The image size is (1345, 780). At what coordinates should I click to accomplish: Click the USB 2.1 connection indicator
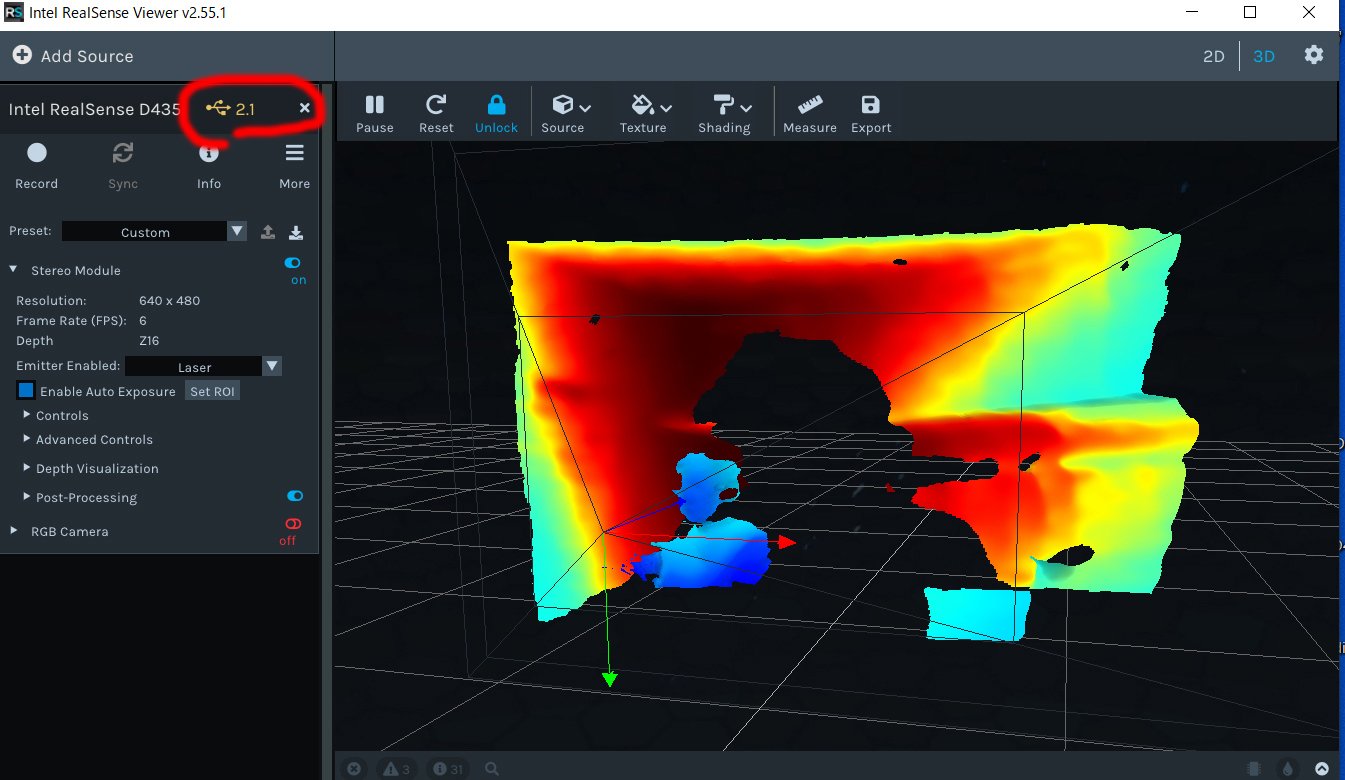click(231, 109)
